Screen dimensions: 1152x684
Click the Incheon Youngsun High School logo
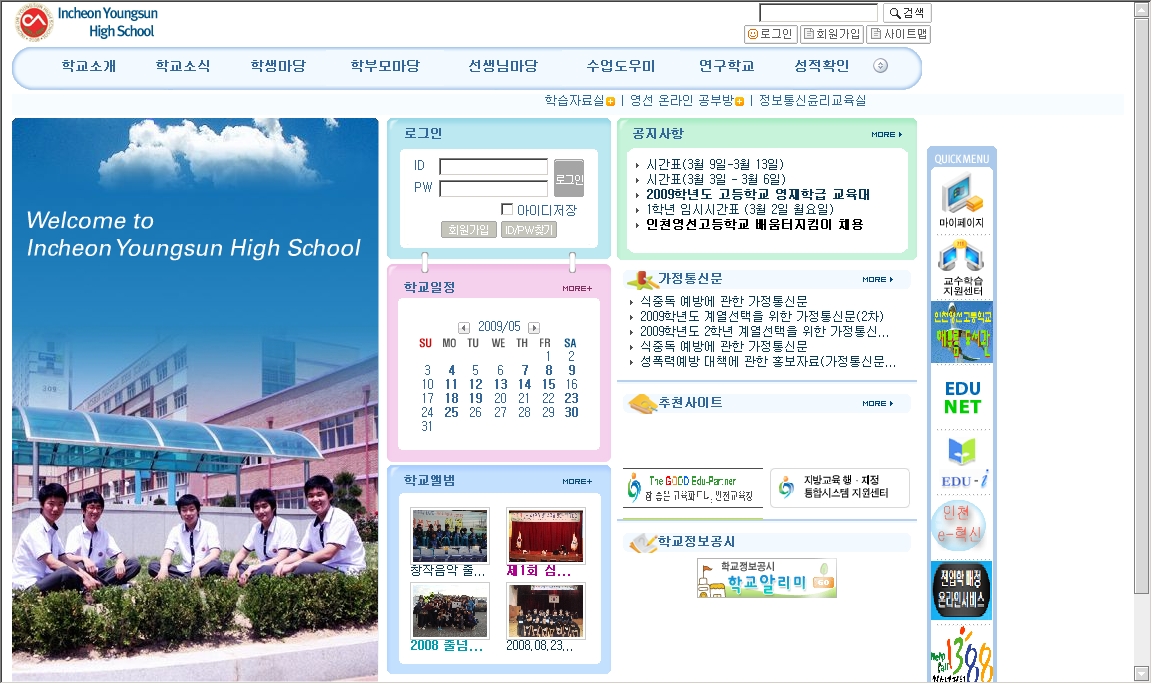(86, 22)
